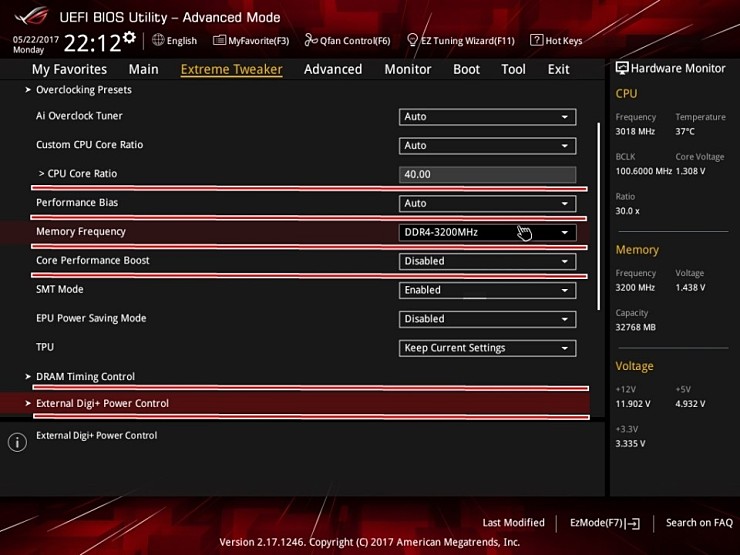740x555 pixels.
Task: Click EPU Power Saving Mode label
Action: pos(91,318)
